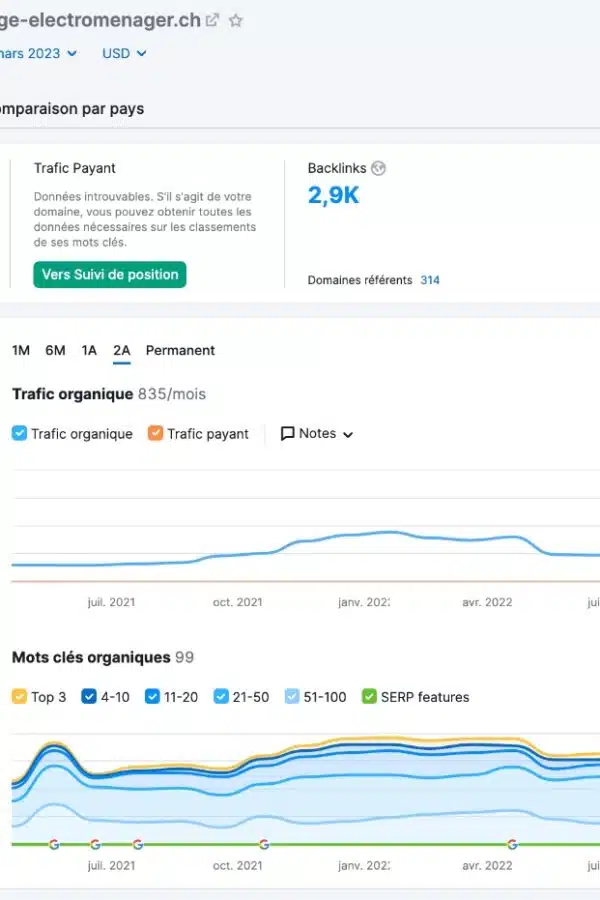Screen dimensions: 600x900
Task: Click the star favorite icon
Action: [236, 20]
